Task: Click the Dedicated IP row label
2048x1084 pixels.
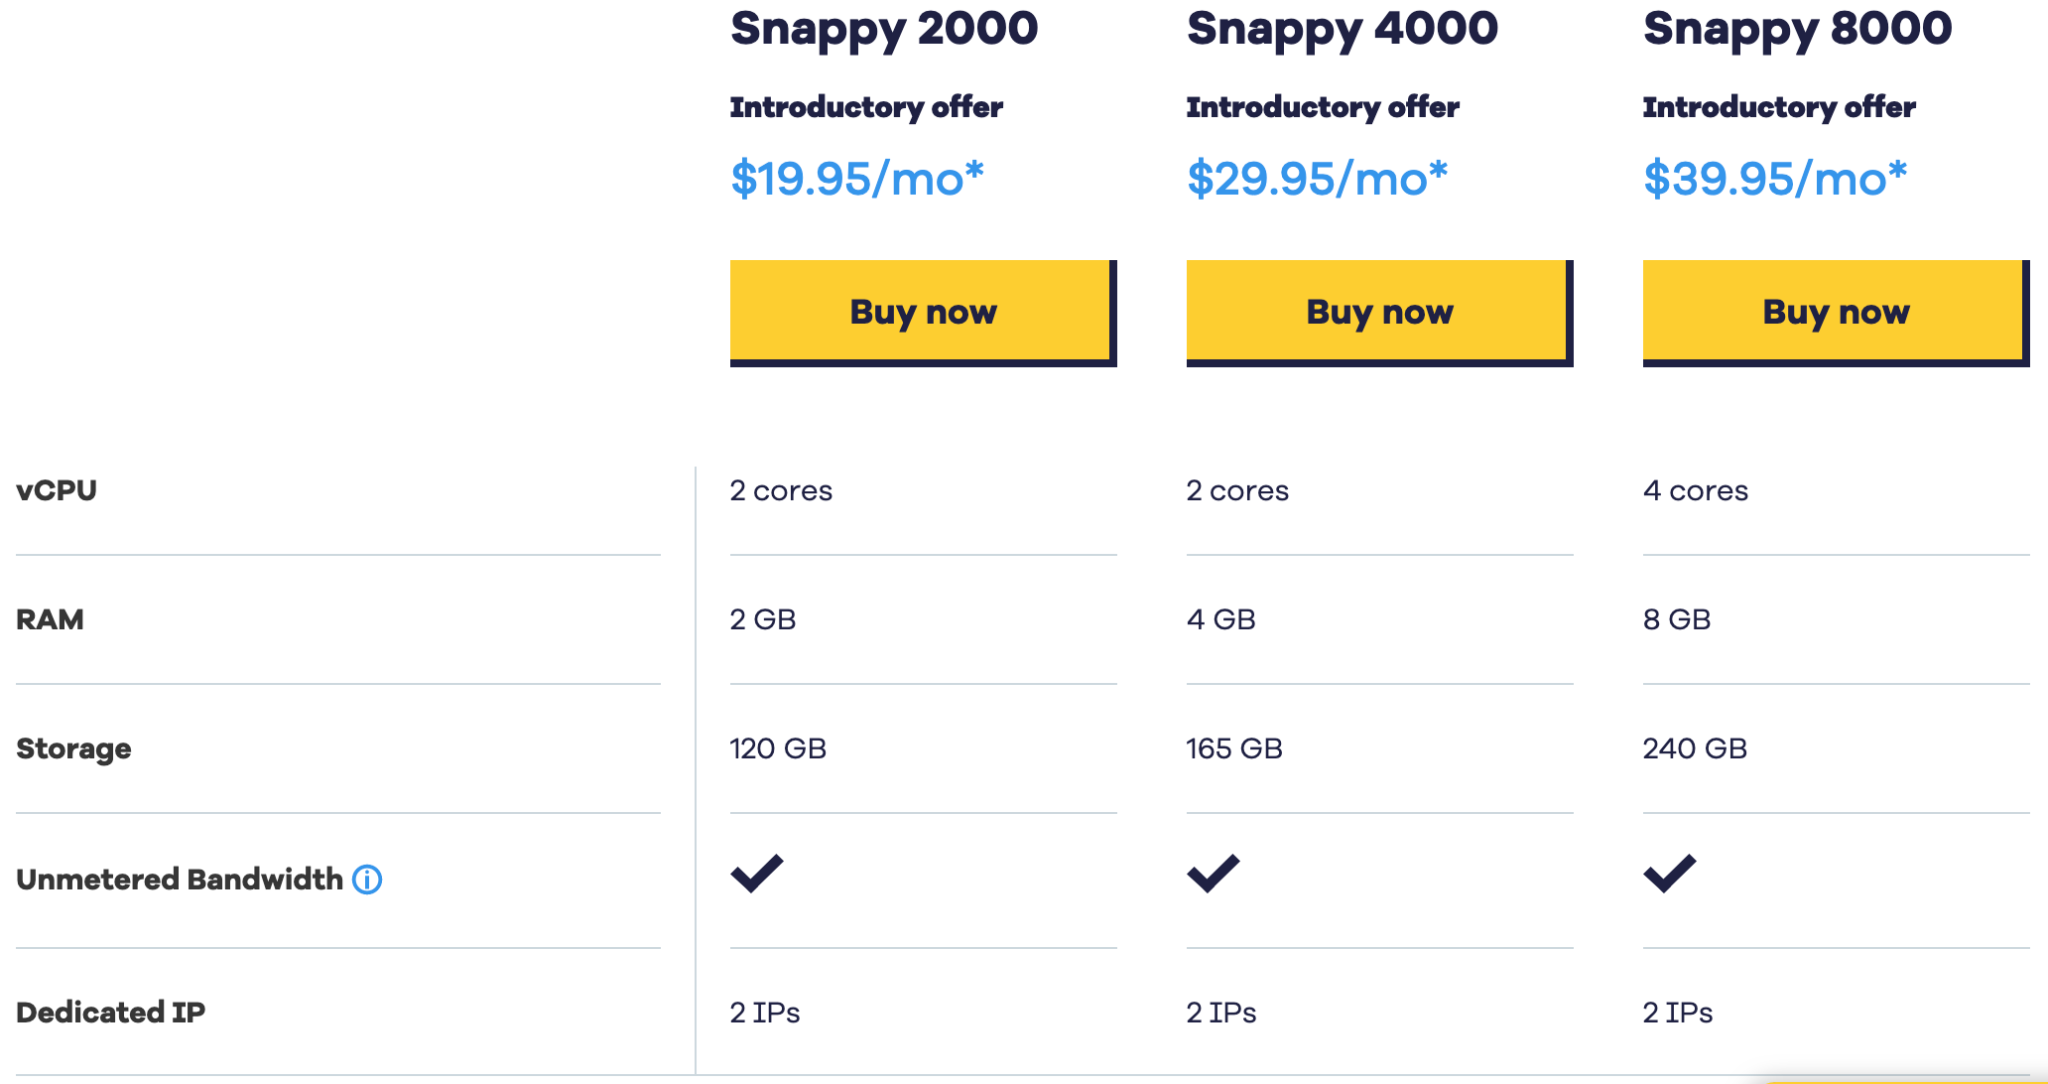Action: point(110,1012)
